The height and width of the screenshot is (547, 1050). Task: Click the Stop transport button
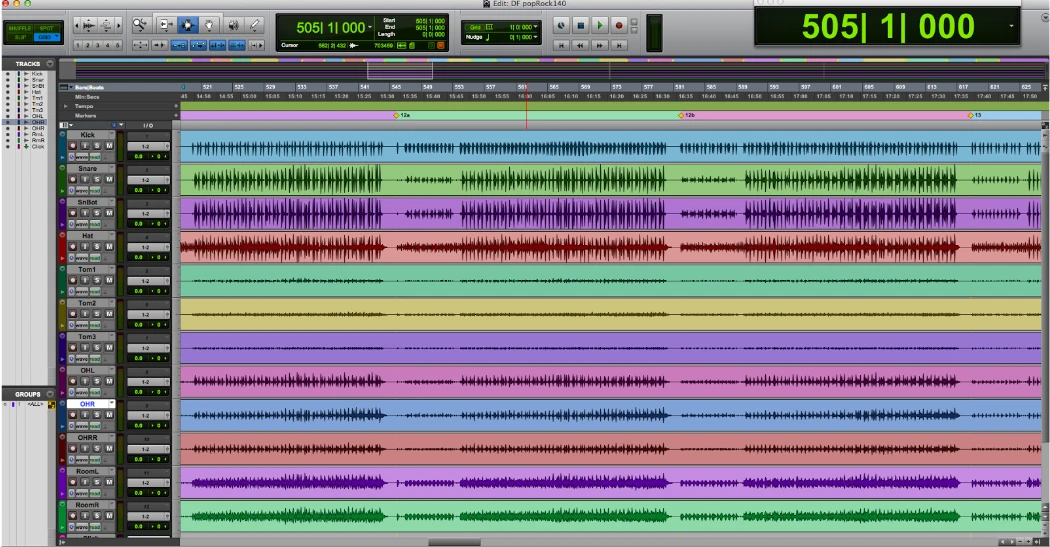[580, 25]
